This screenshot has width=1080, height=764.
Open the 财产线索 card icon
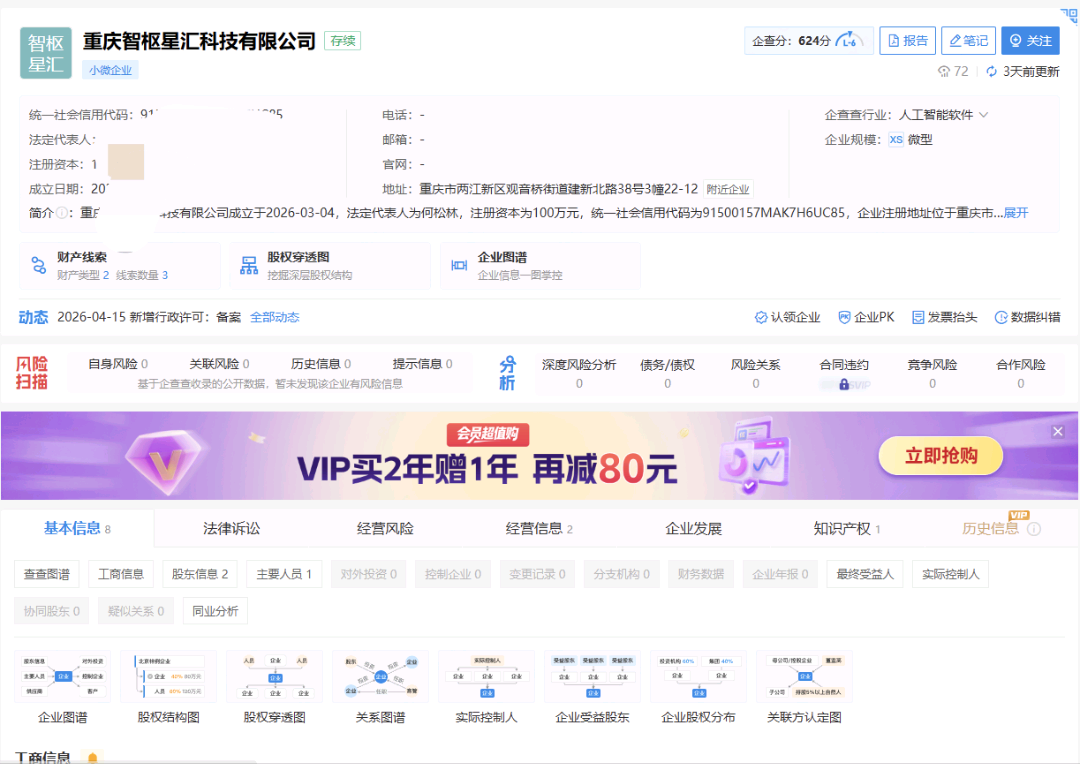[x=39, y=265]
